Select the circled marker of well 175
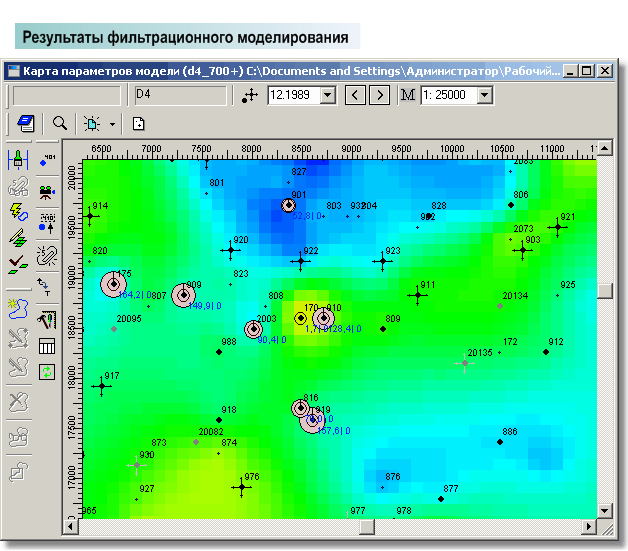Viewport: 628px width, 551px height. pos(114,284)
